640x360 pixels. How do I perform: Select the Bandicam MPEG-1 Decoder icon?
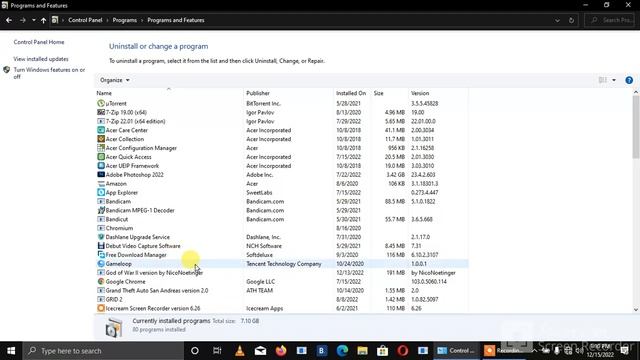[x=101, y=210]
